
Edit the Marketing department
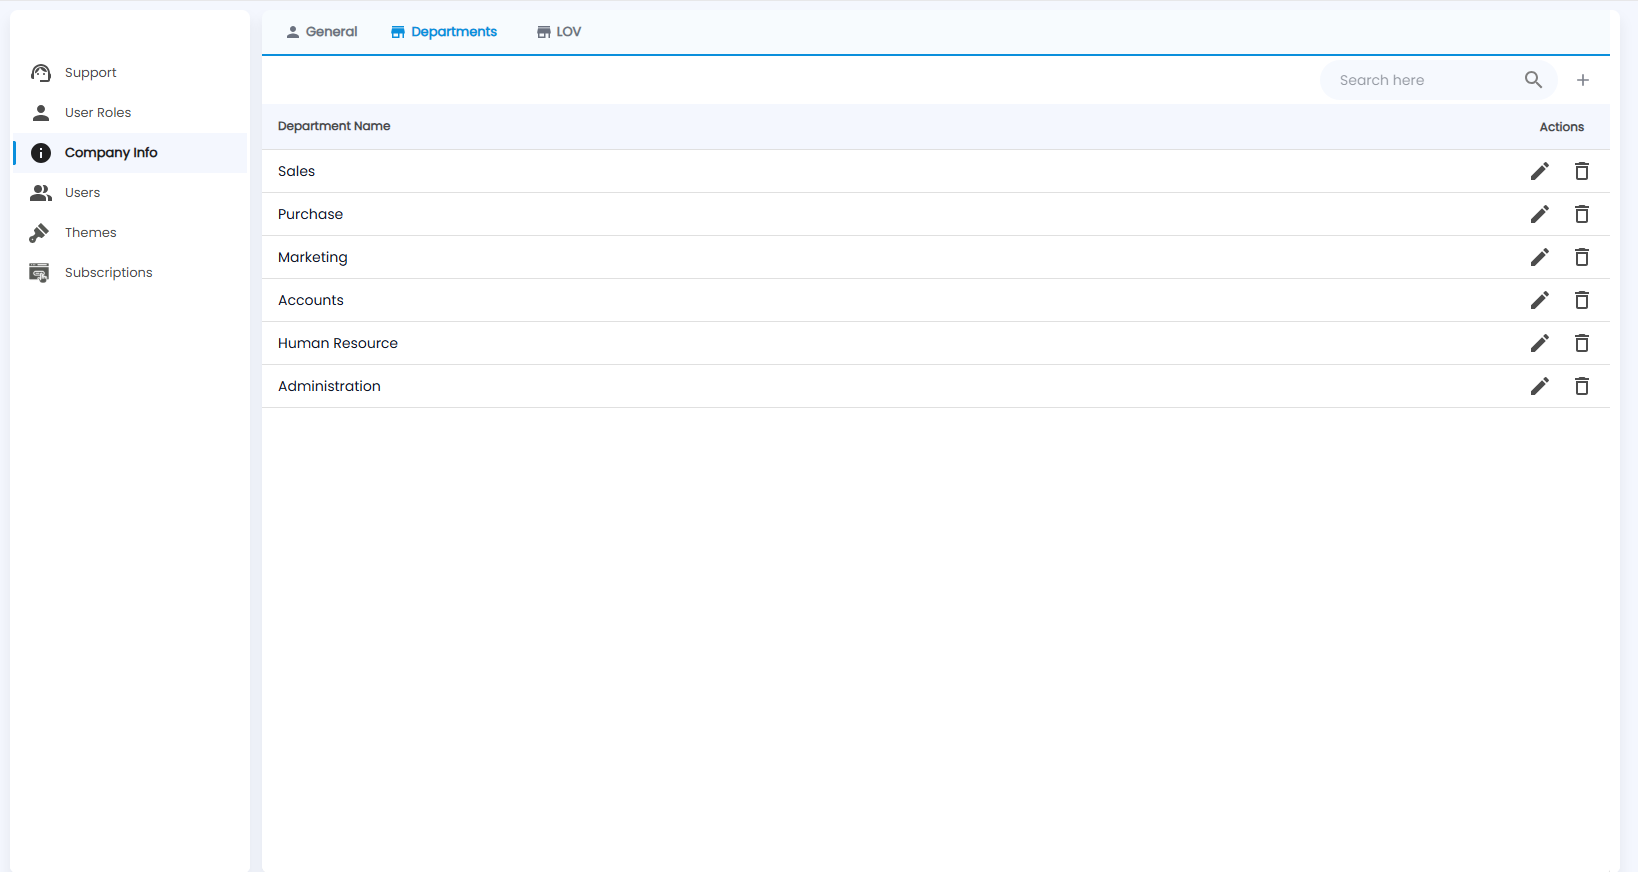click(x=1540, y=257)
